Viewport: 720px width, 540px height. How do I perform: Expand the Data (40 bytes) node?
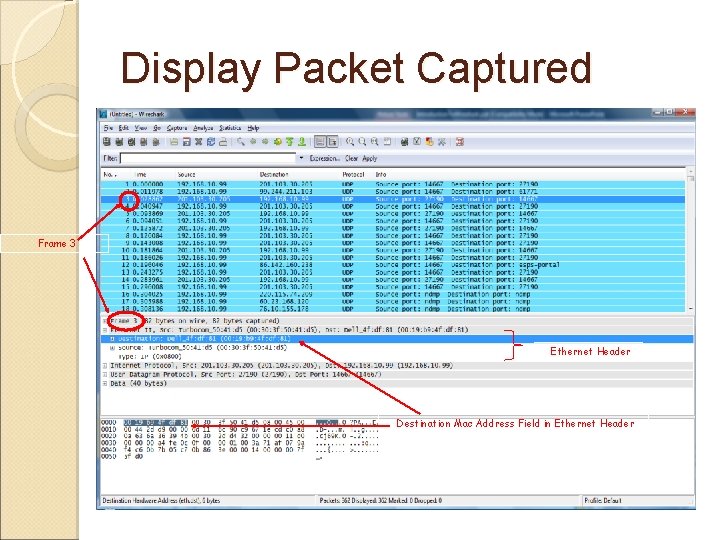105,384
